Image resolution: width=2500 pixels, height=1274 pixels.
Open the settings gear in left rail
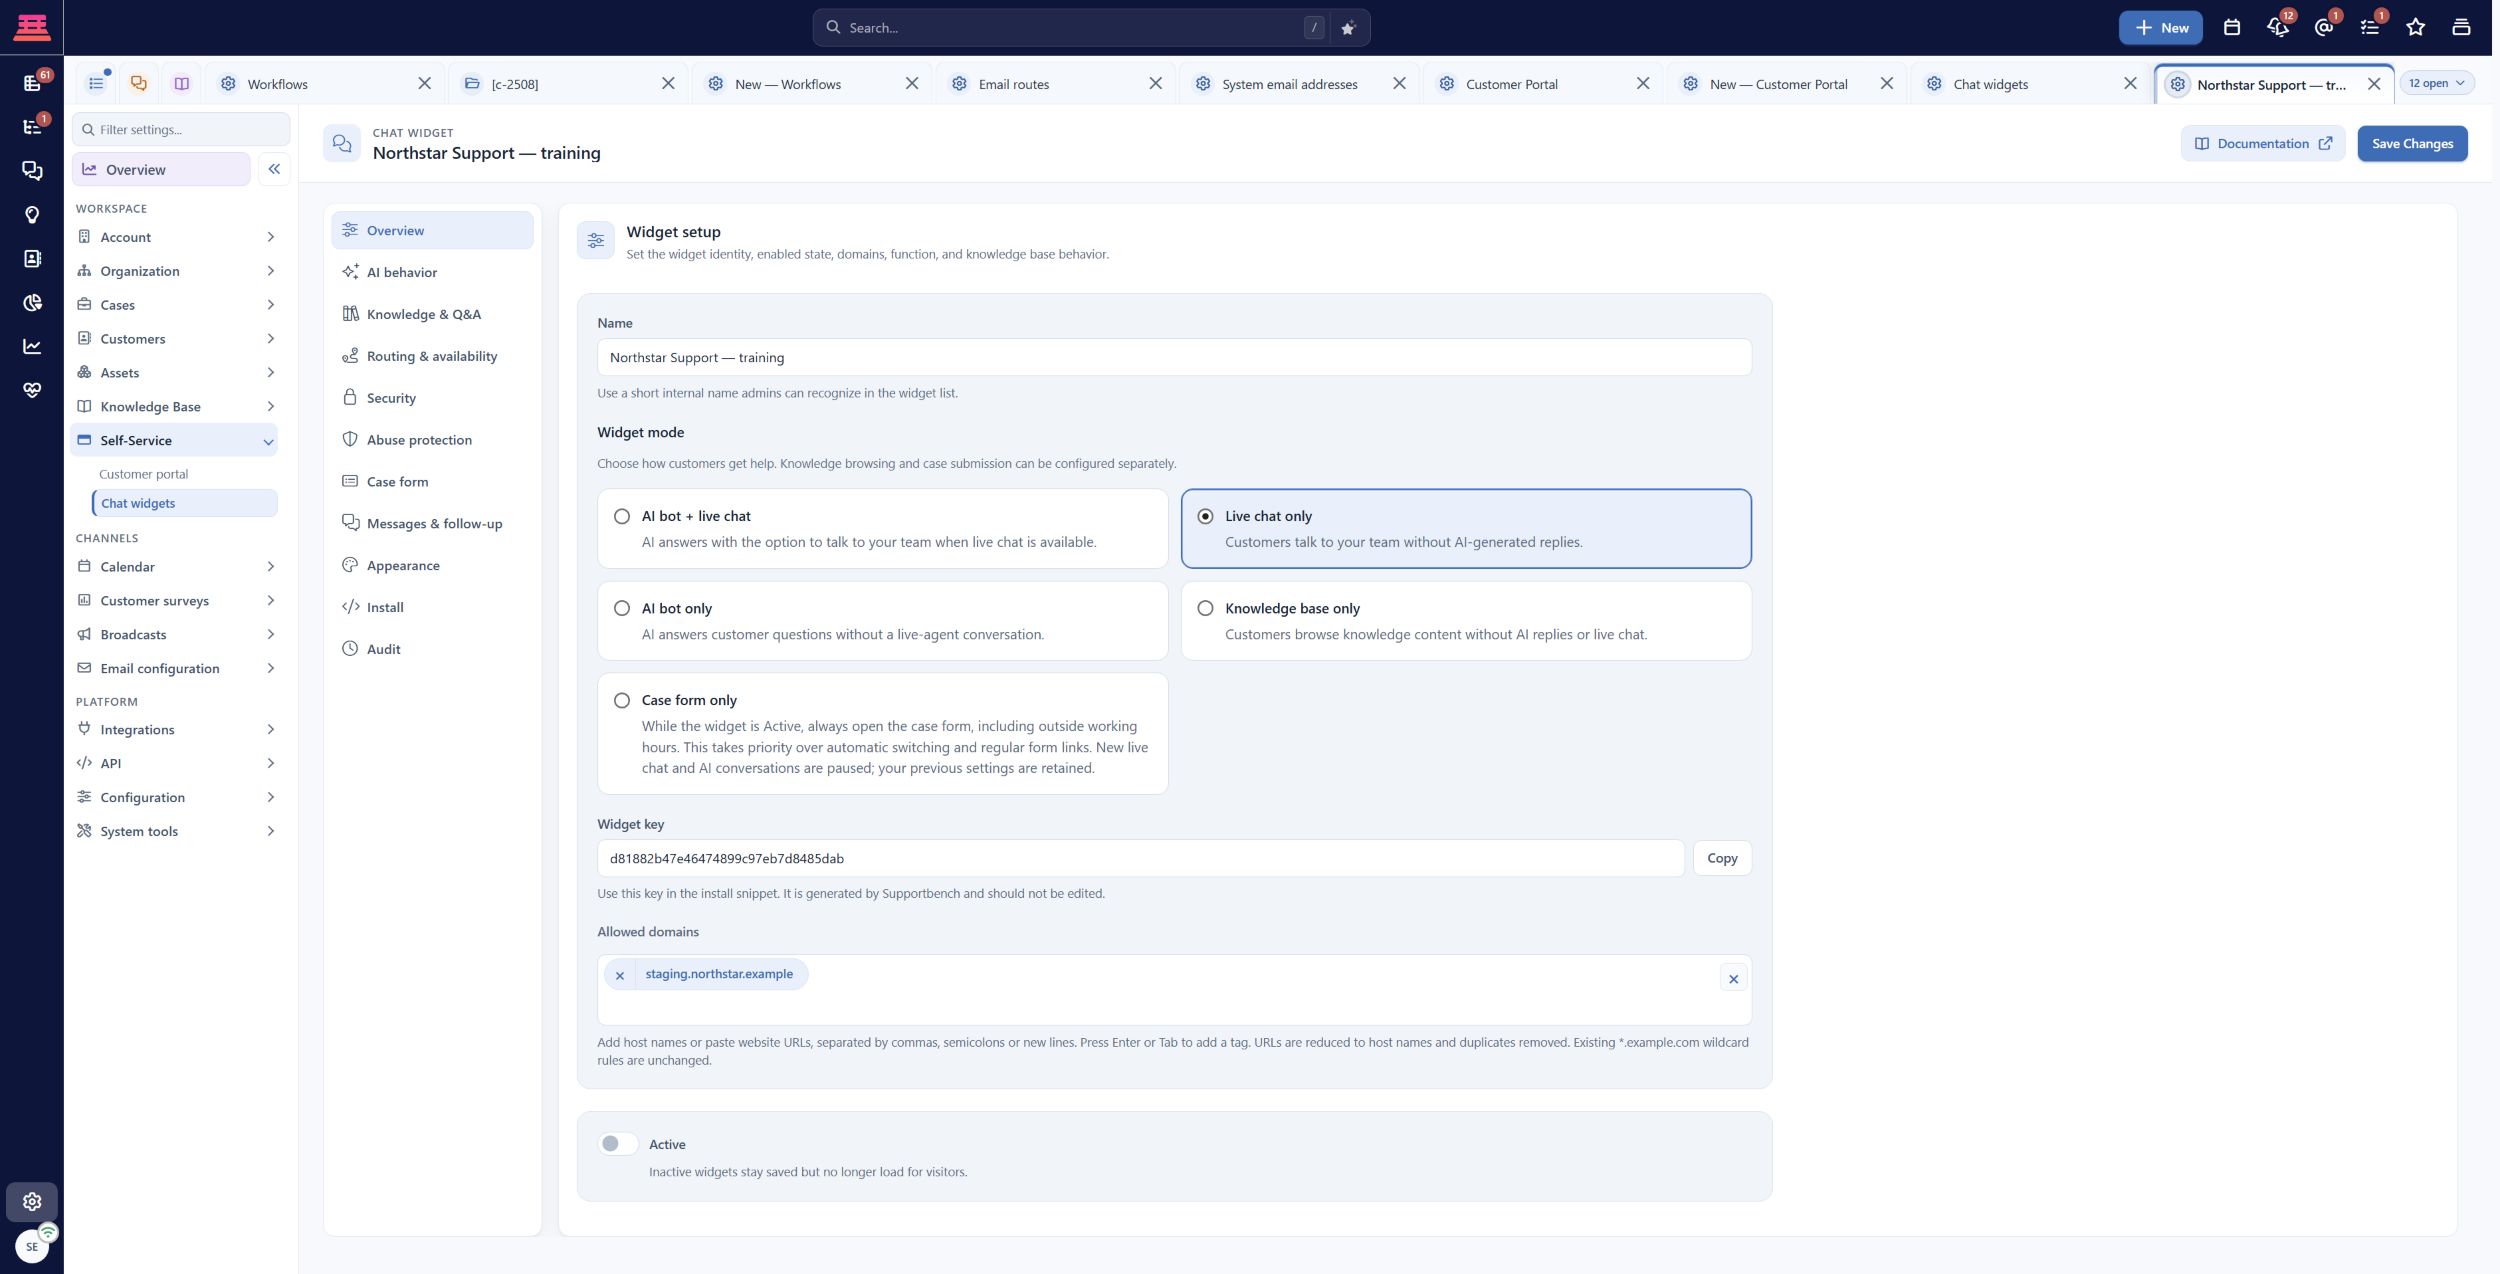pyautogui.click(x=32, y=1201)
